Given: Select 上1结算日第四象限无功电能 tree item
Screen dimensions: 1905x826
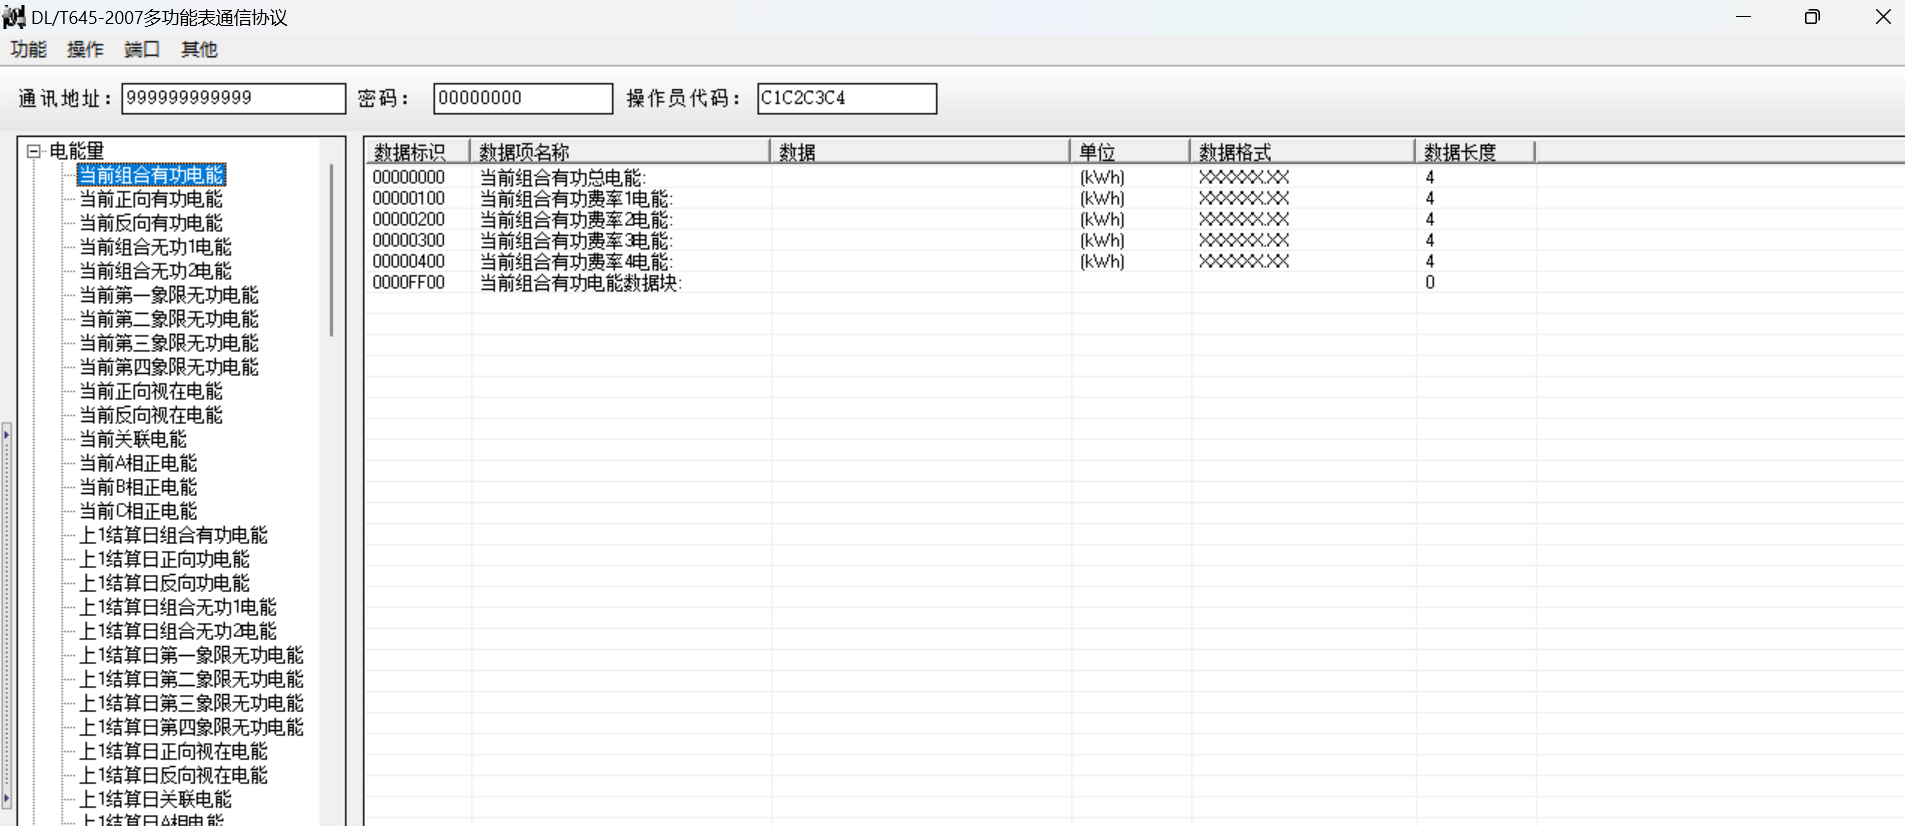Looking at the screenshot, I should tap(192, 727).
